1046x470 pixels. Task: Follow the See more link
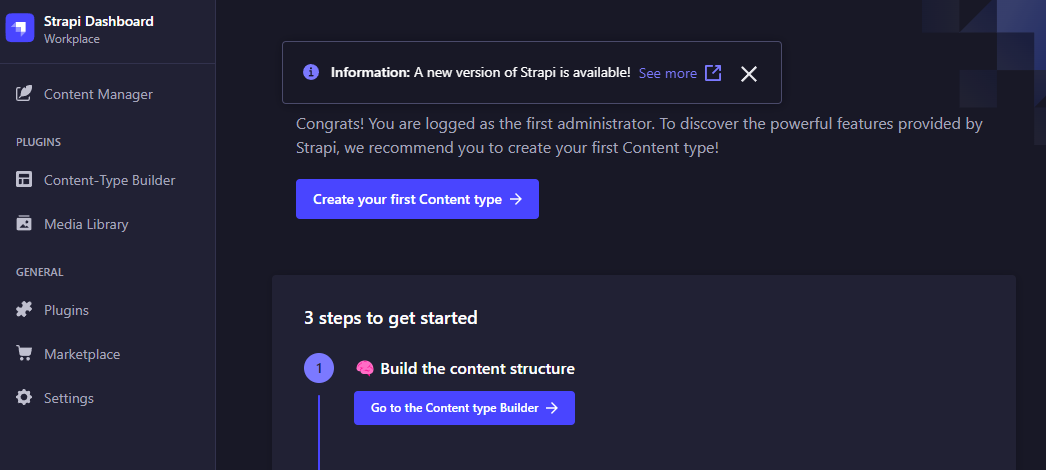[667, 73]
